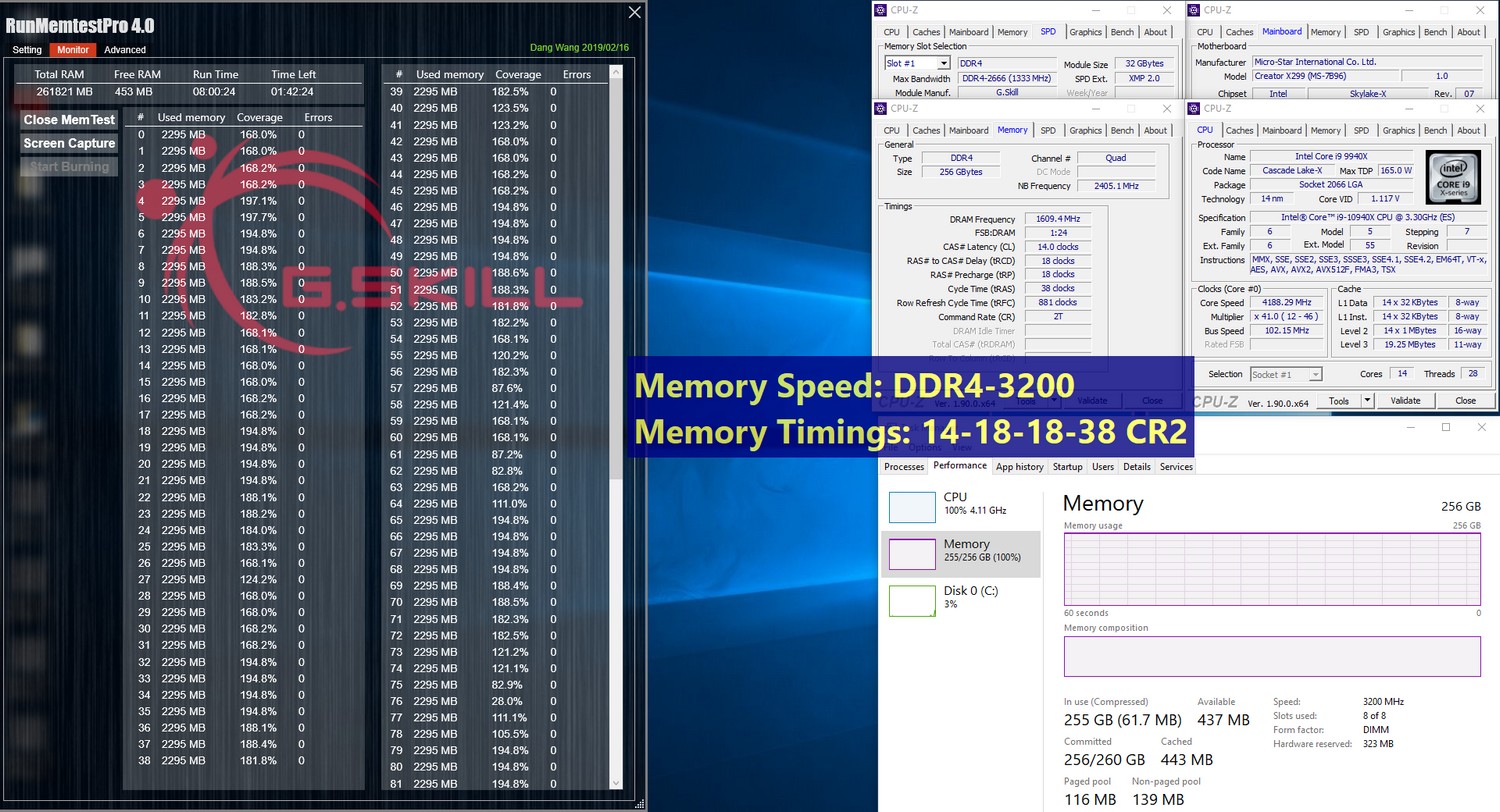
Task: Click the Validate button in CPU-Z CPU window
Action: pyautogui.click(x=1405, y=401)
